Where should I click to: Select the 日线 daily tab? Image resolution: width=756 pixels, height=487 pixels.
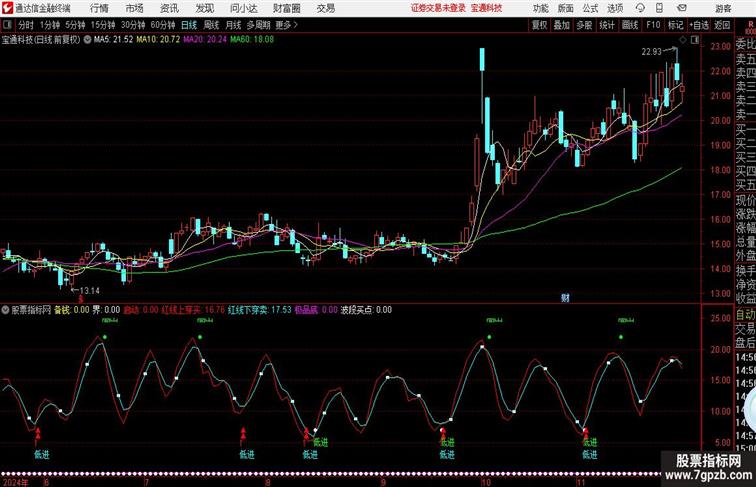[189, 25]
